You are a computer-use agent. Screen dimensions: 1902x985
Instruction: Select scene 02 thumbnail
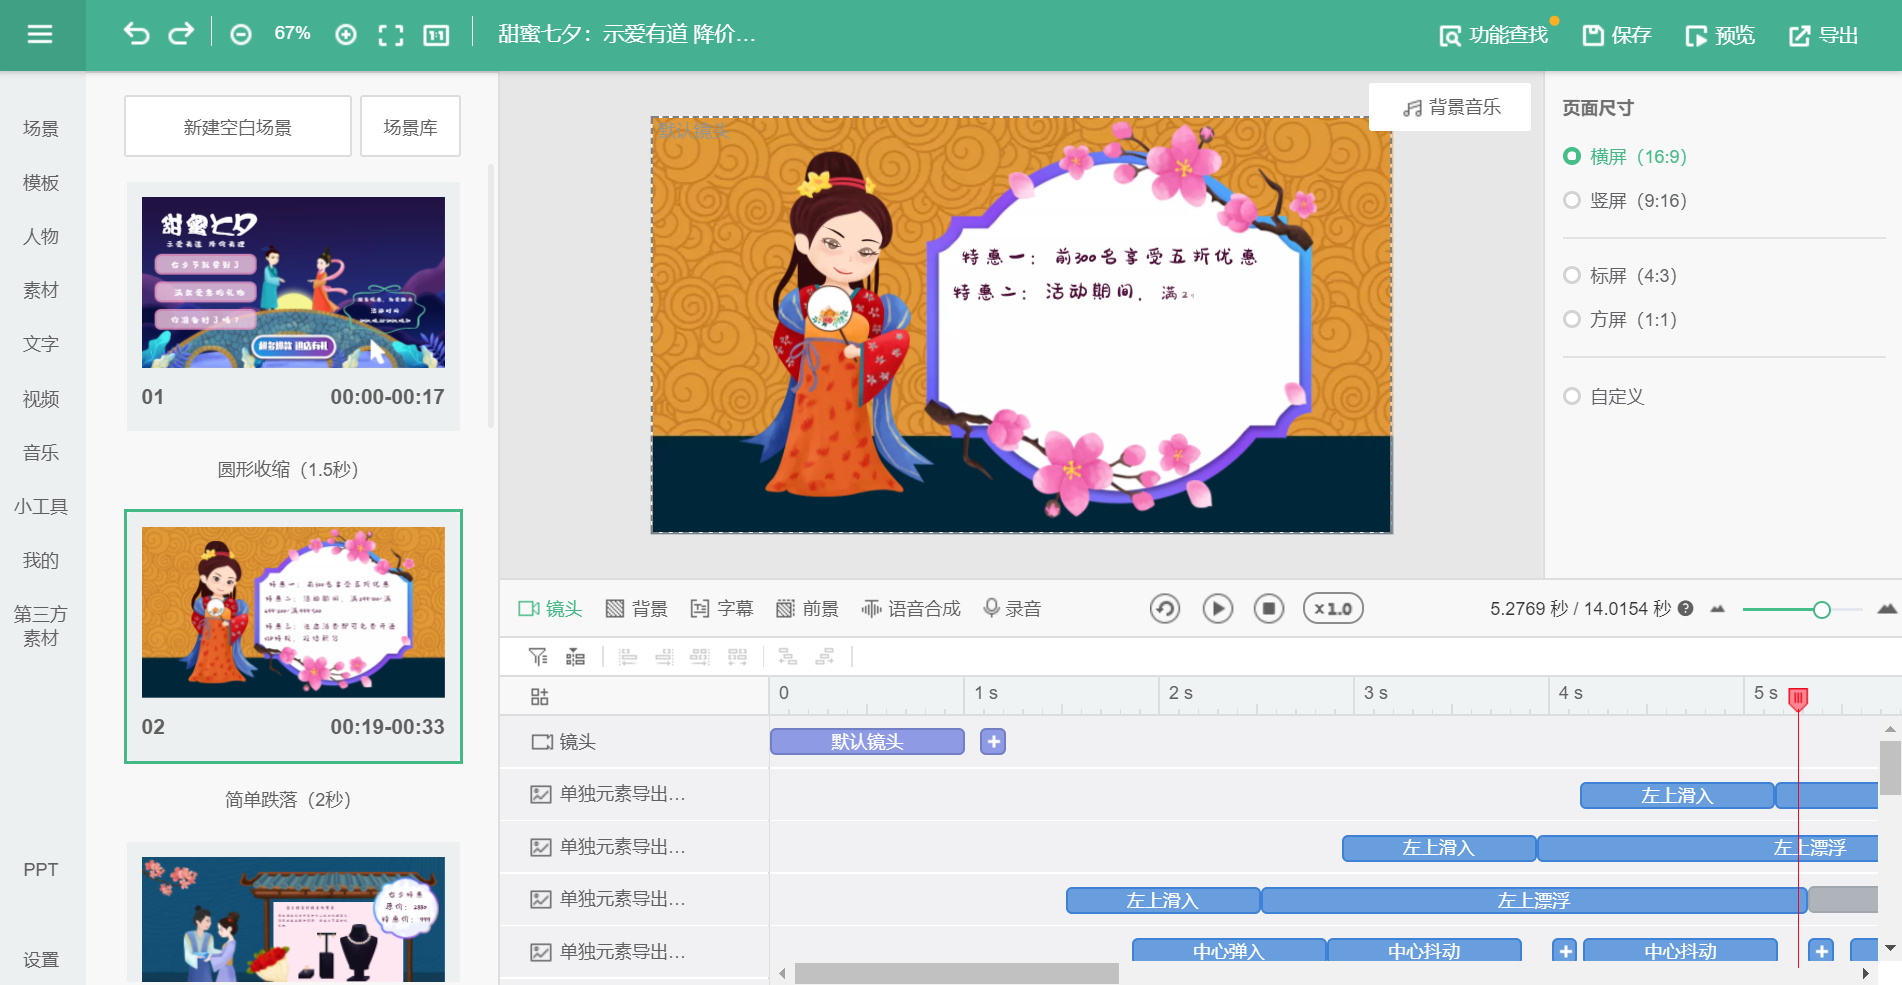[x=293, y=612]
